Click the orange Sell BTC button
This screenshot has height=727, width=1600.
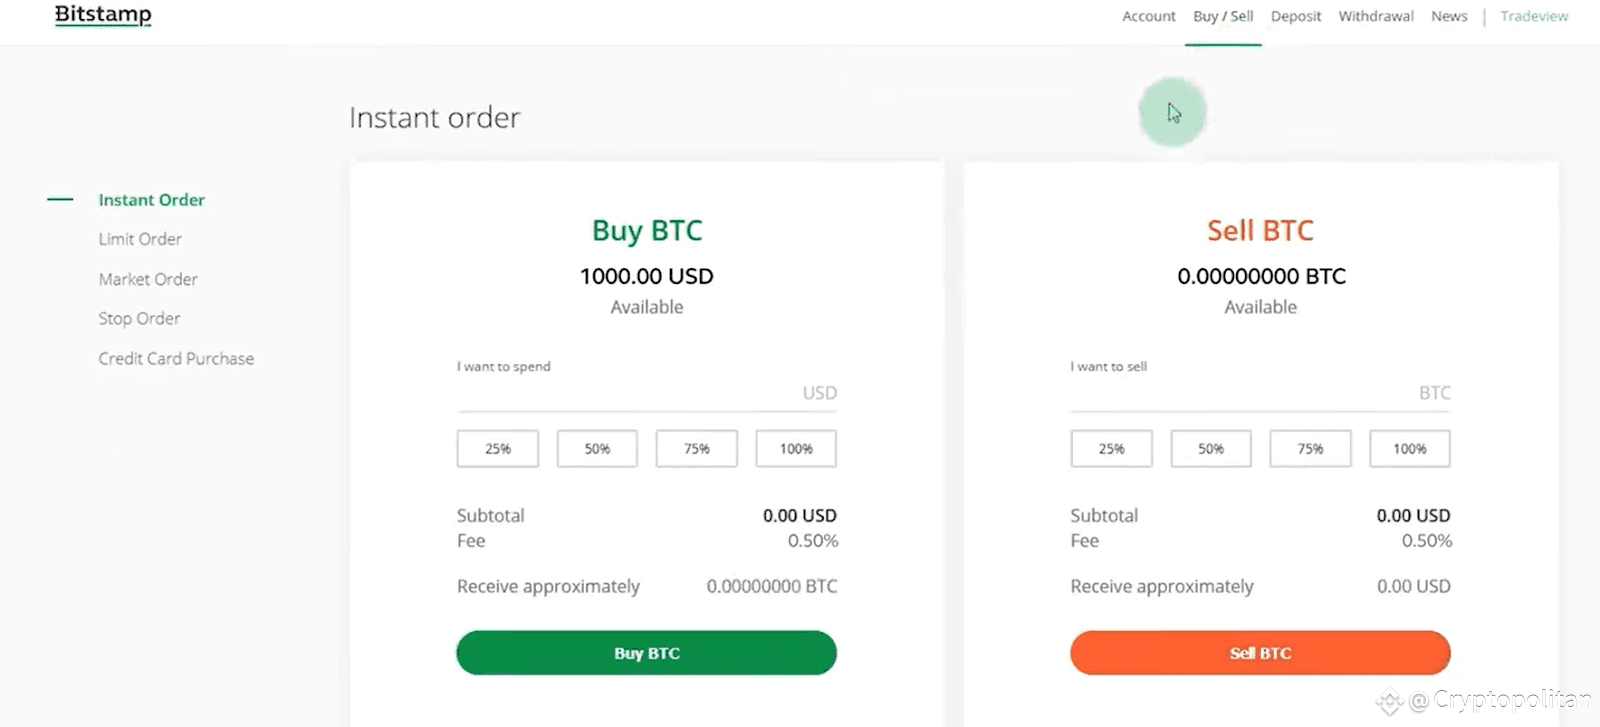click(x=1260, y=653)
